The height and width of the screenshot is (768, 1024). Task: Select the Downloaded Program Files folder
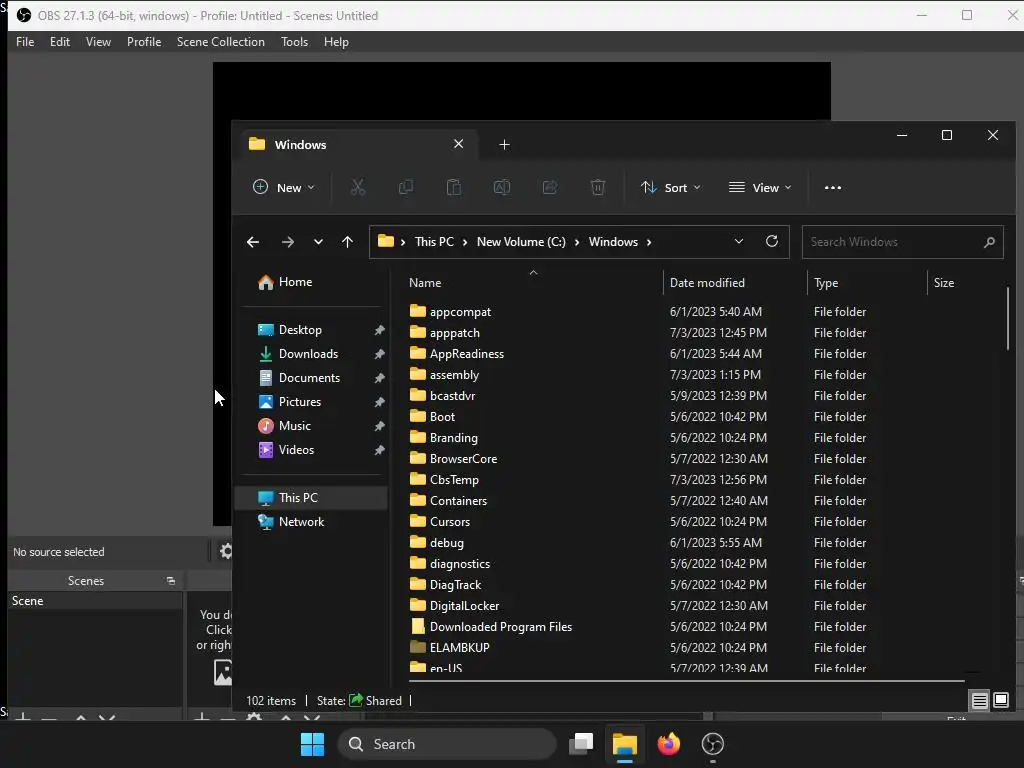coord(490,627)
